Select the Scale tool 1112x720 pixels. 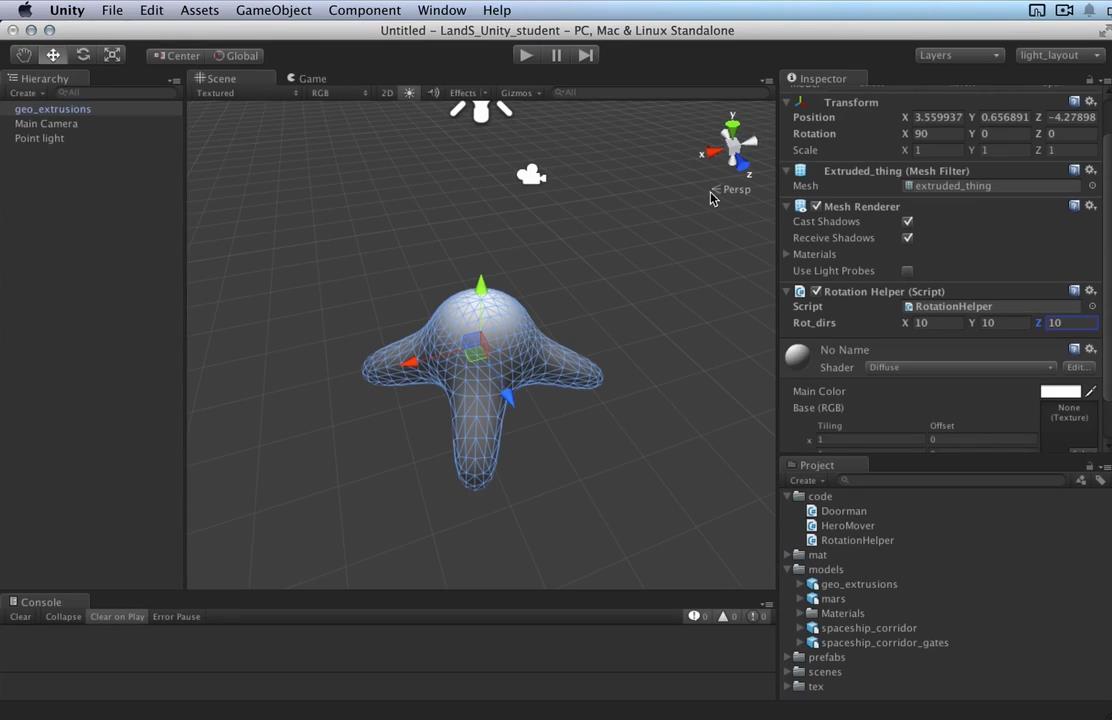pos(113,55)
